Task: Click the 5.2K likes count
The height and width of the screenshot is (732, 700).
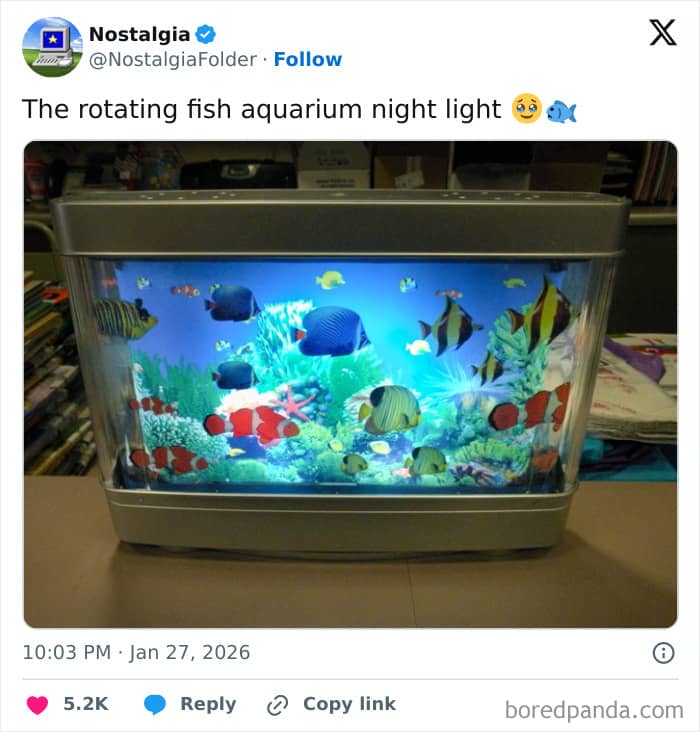Action: [85, 704]
